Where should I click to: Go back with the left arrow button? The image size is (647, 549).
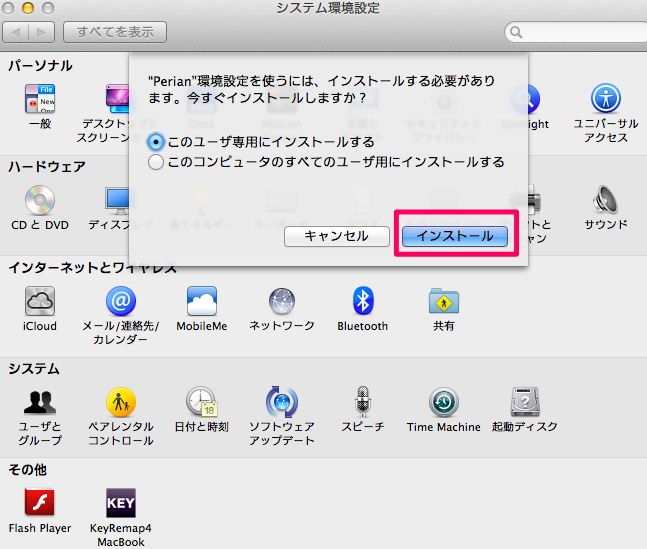(x=16, y=32)
